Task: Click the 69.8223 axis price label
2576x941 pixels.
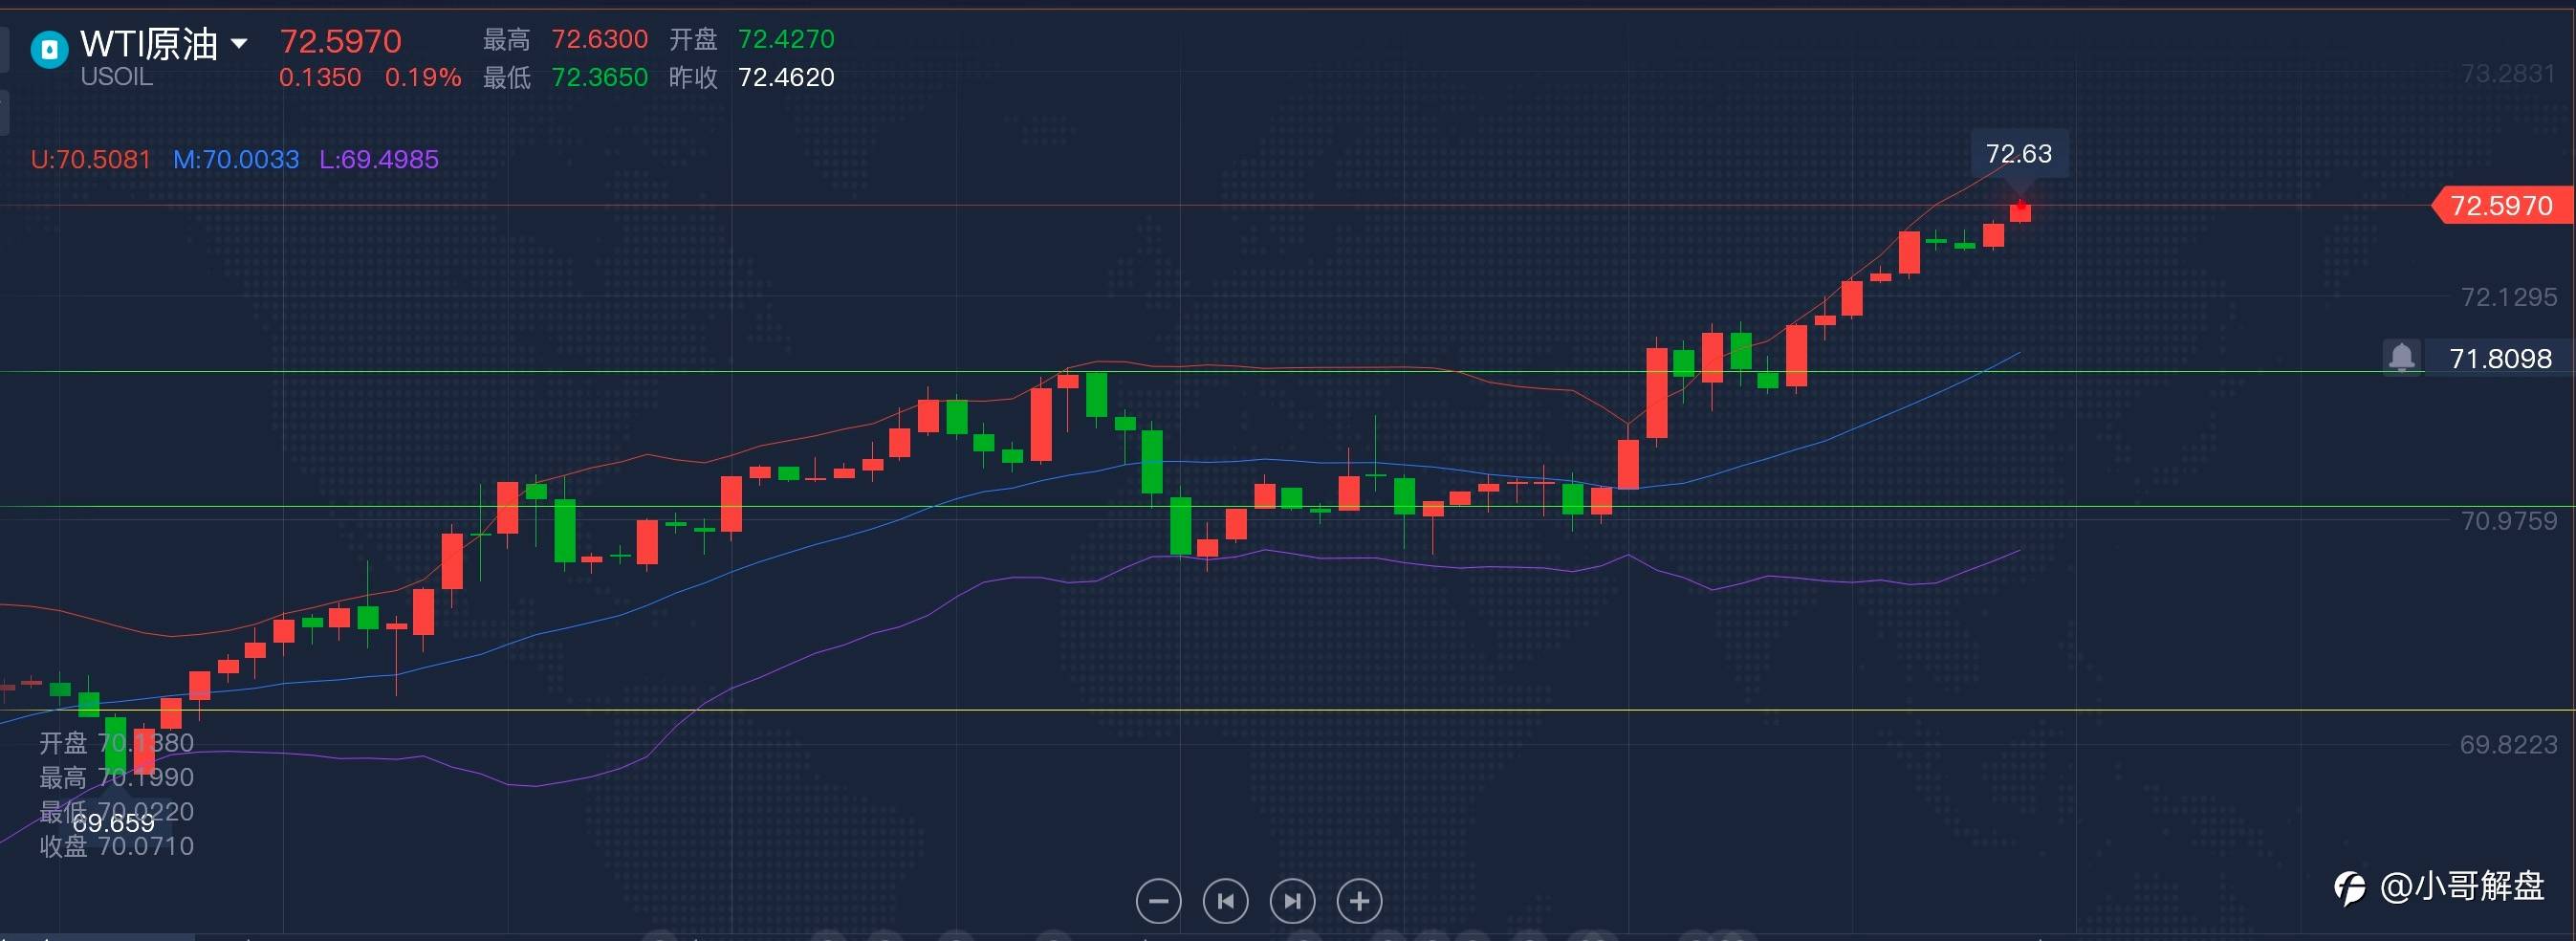Action: 2508,745
